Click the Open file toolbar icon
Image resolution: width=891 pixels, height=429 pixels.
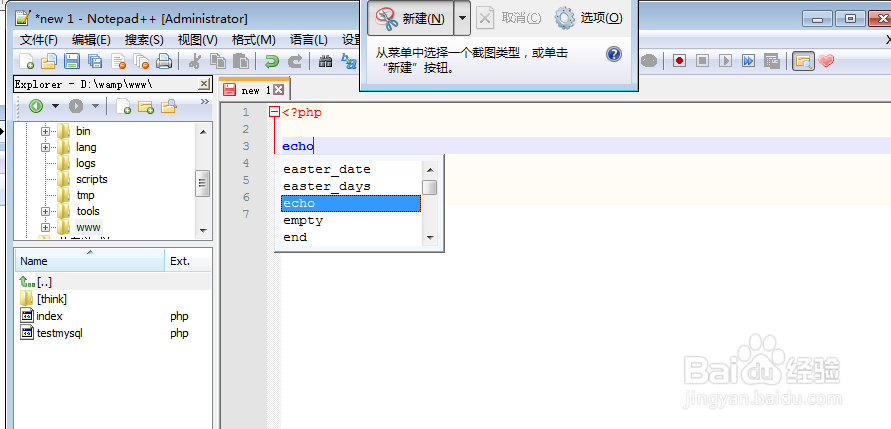coord(48,61)
